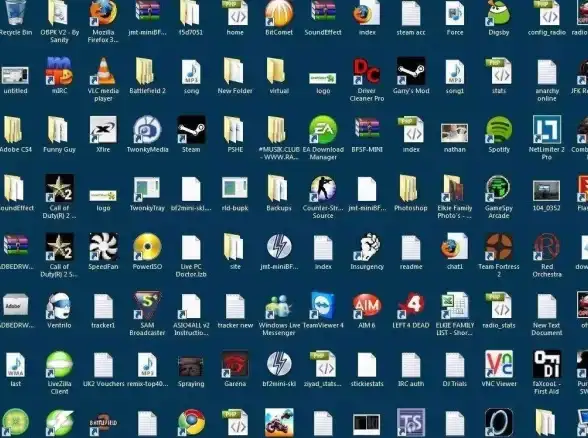Open the IRC auth text file
This screenshot has height=438, width=588.
(x=411, y=365)
